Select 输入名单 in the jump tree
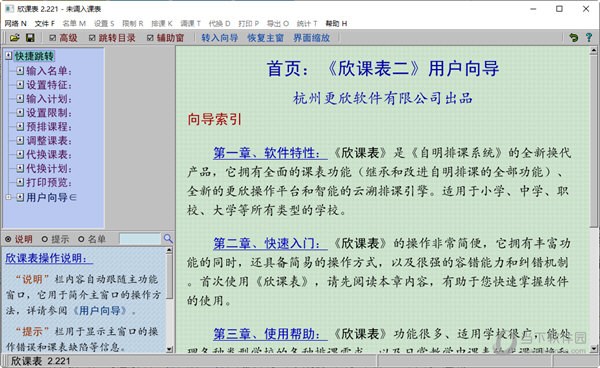600x368 pixels. (x=49, y=71)
